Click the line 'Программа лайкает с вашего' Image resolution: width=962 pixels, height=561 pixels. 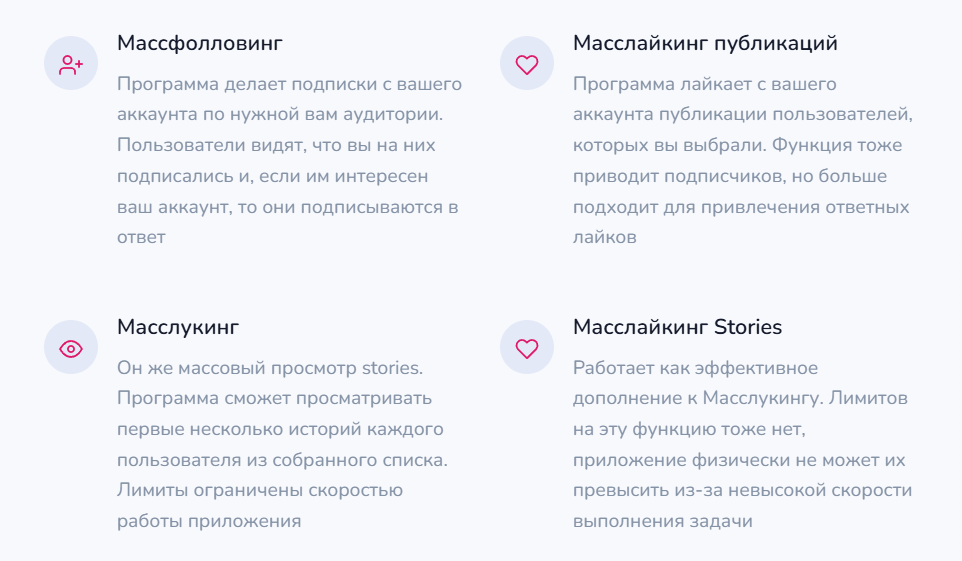click(704, 84)
